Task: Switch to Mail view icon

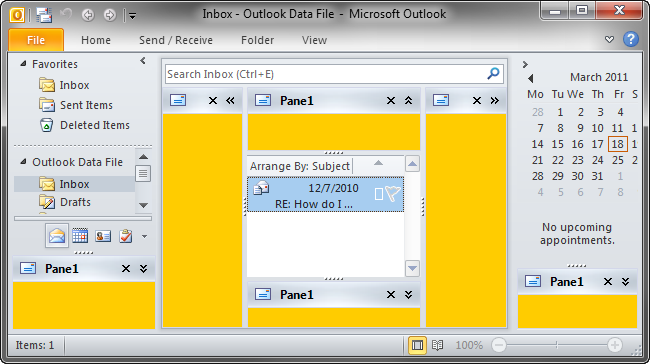Action: 57,236
